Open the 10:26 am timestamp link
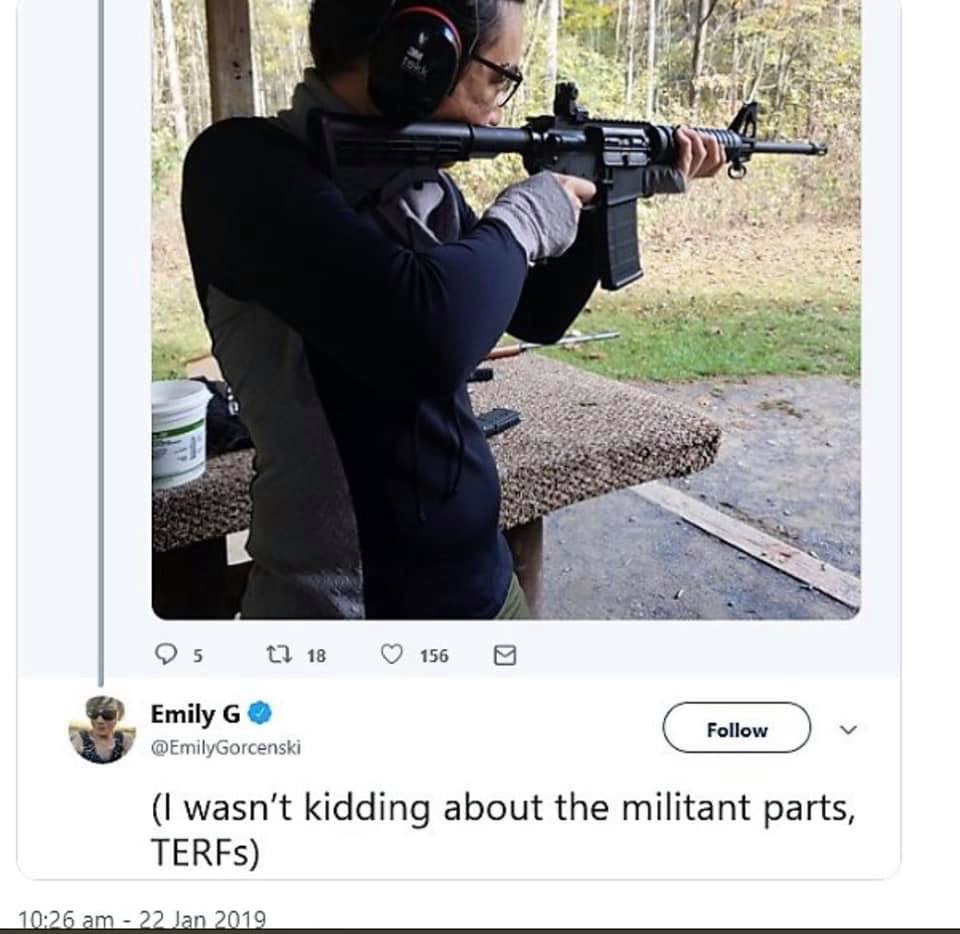Screen dimensions: 960x934 tap(66, 919)
